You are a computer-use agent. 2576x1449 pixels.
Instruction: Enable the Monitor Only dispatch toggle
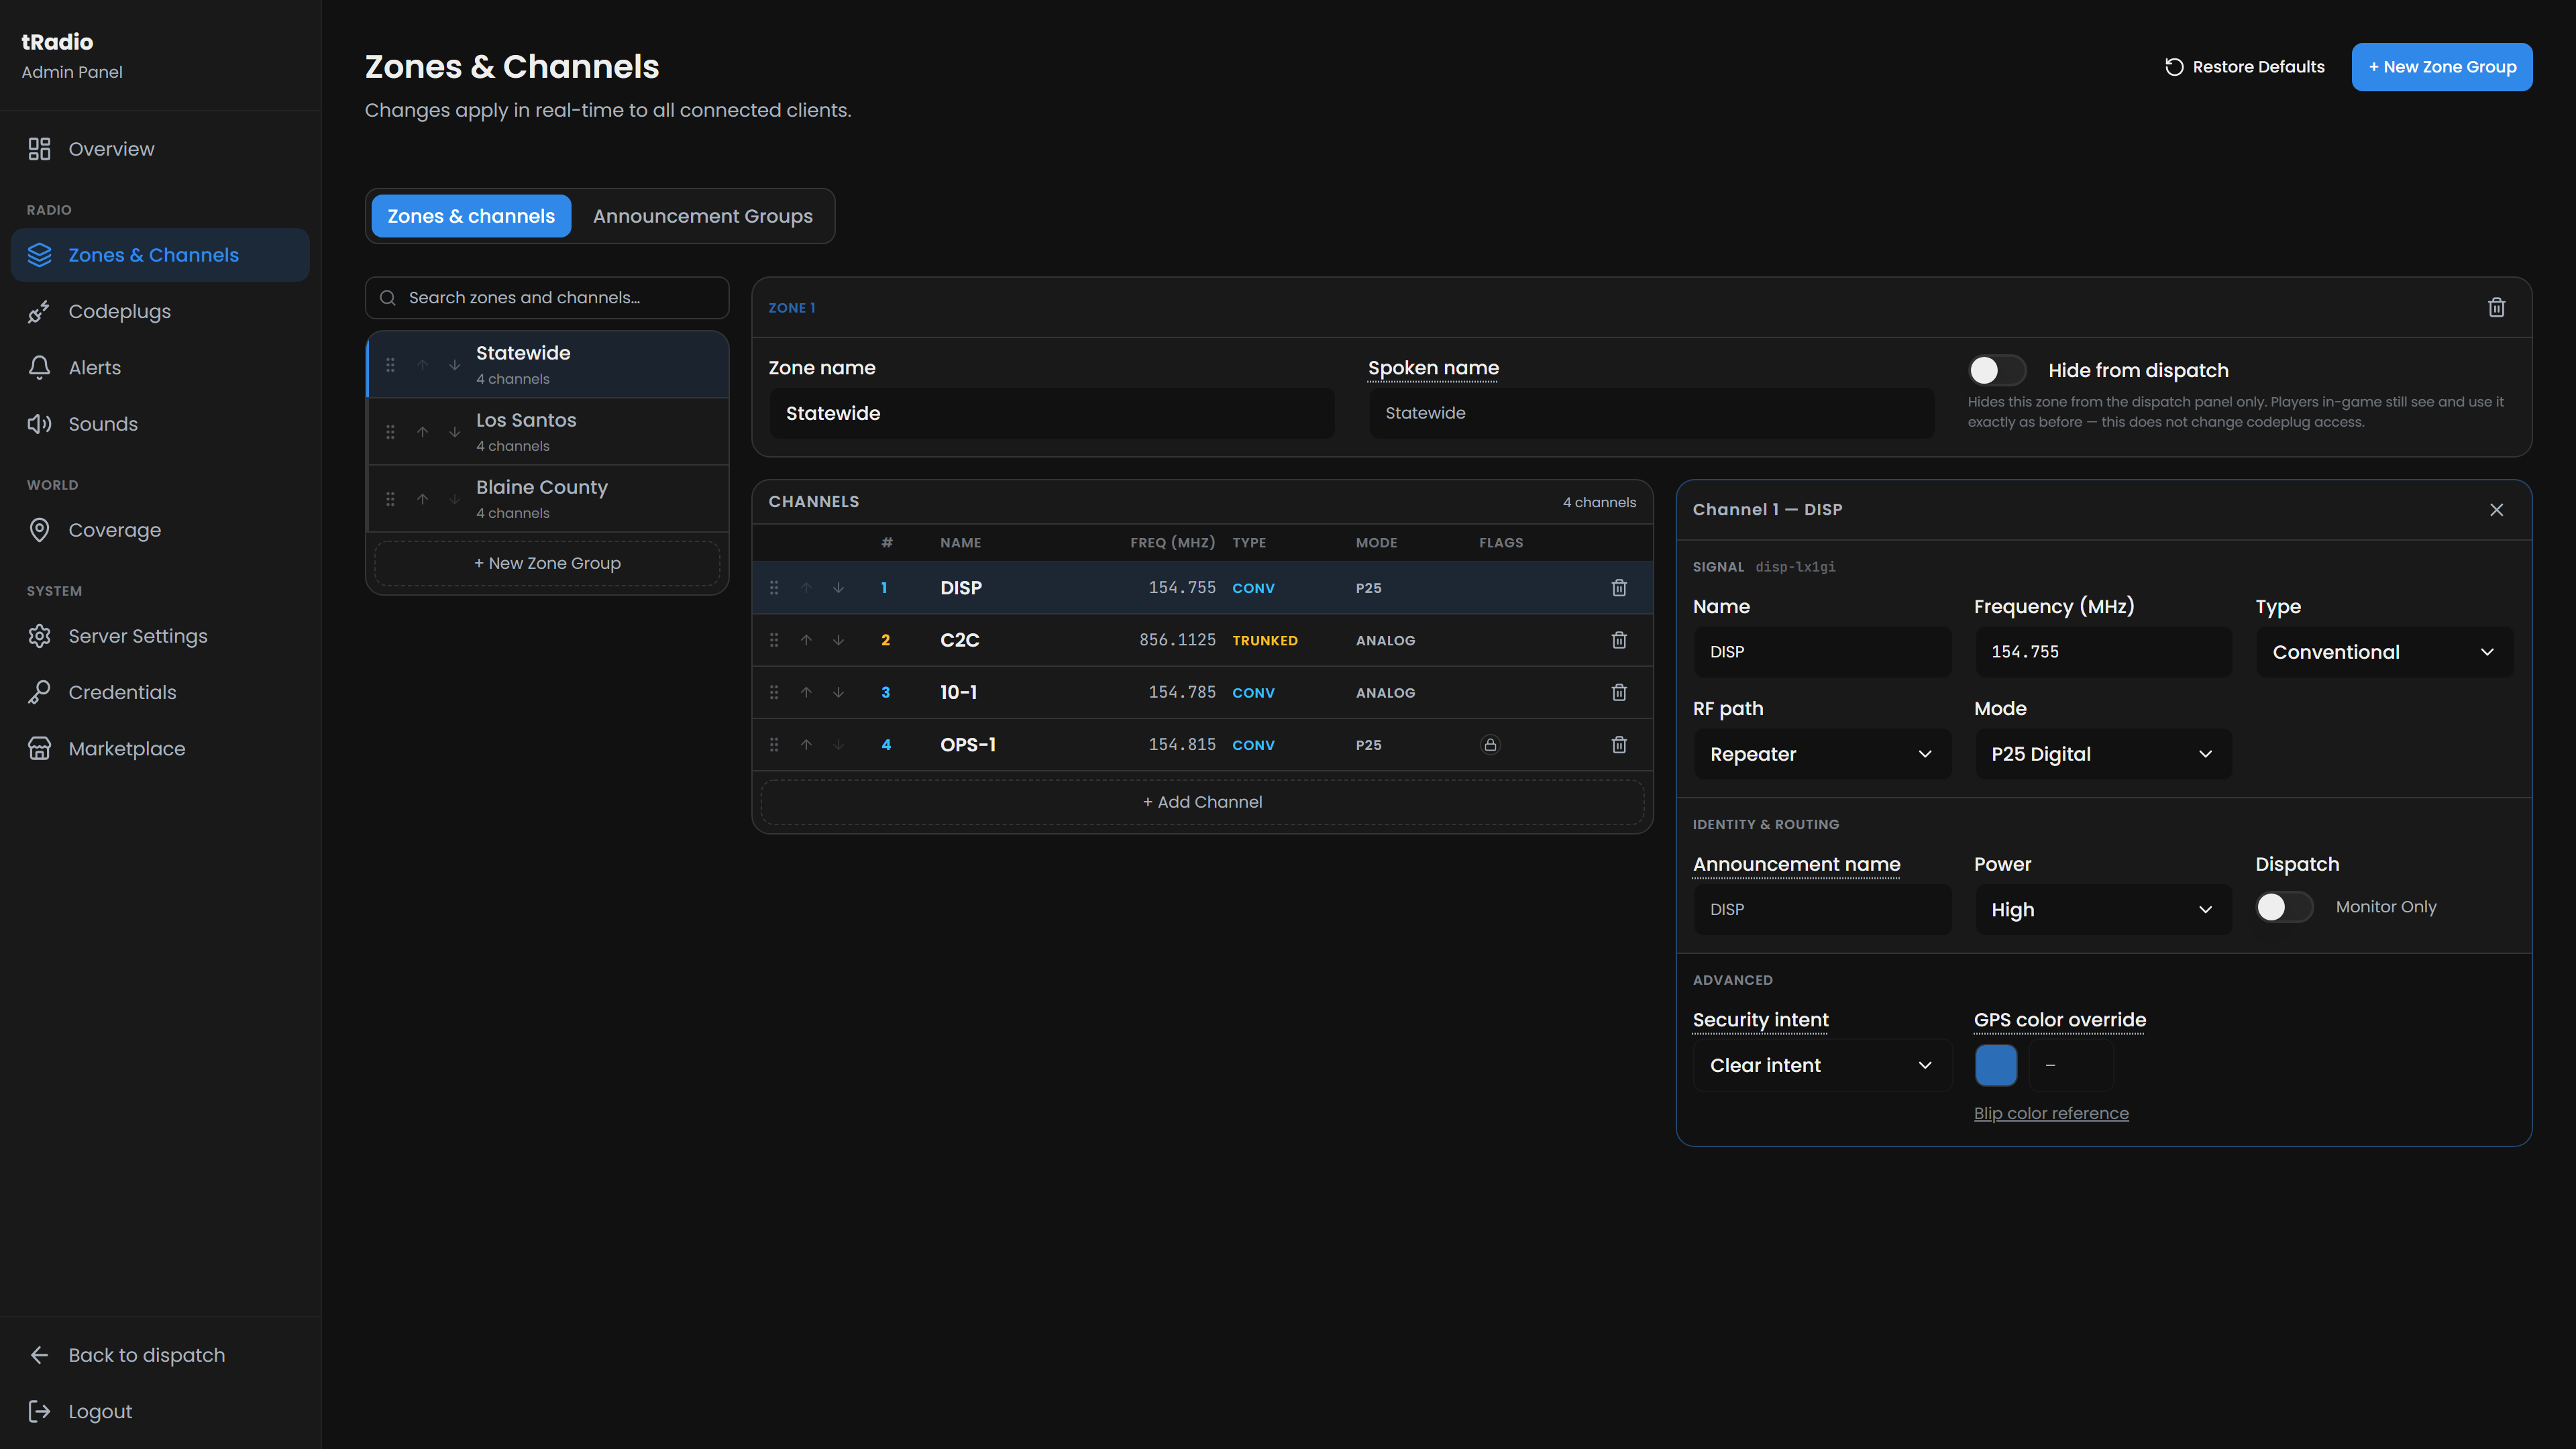[x=2284, y=907]
